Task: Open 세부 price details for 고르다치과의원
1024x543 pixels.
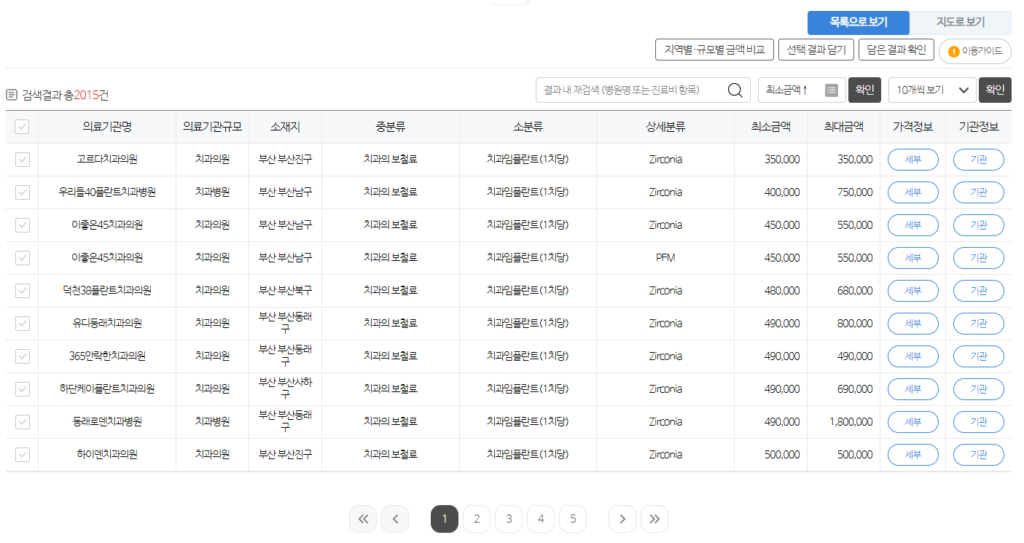Action: pyautogui.click(x=913, y=159)
